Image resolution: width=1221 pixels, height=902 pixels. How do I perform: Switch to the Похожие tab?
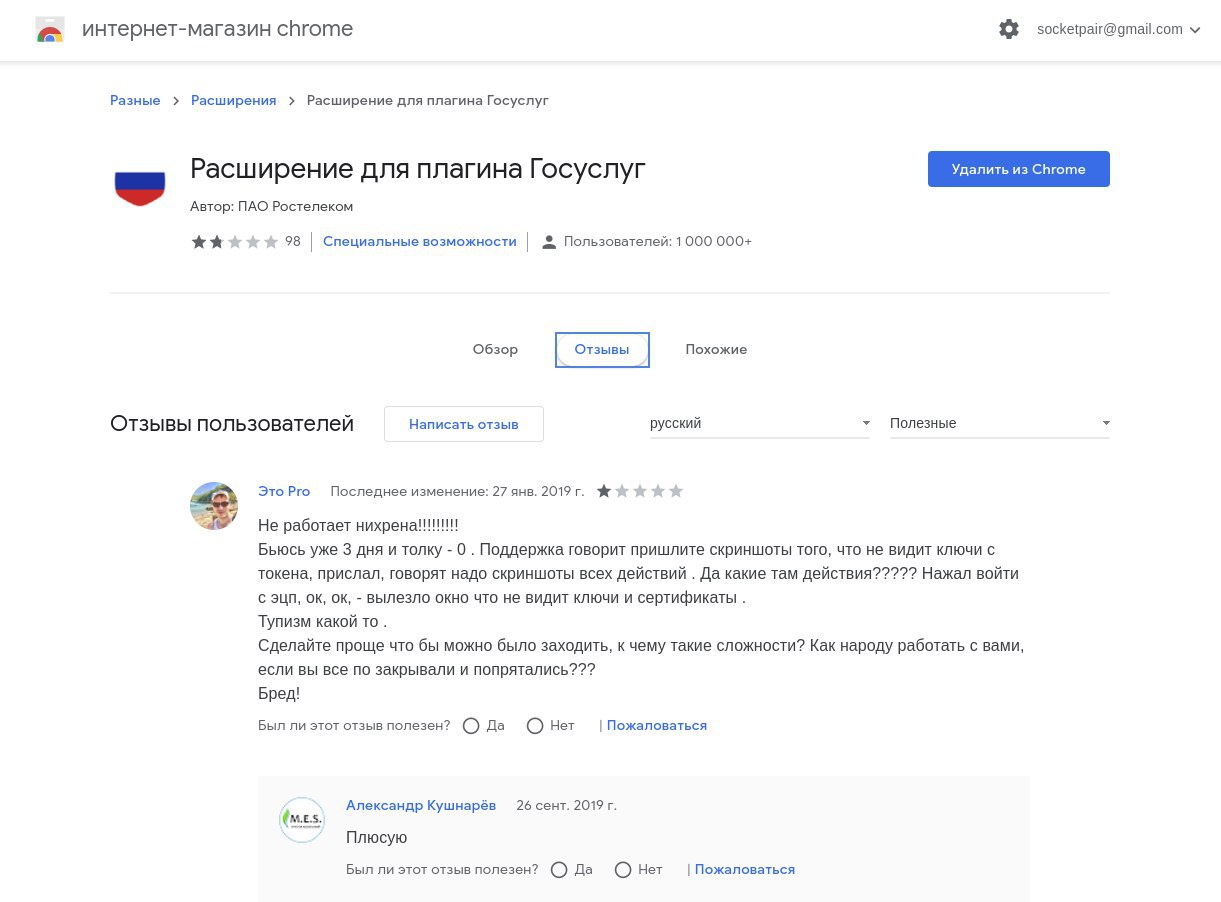(x=716, y=350)
